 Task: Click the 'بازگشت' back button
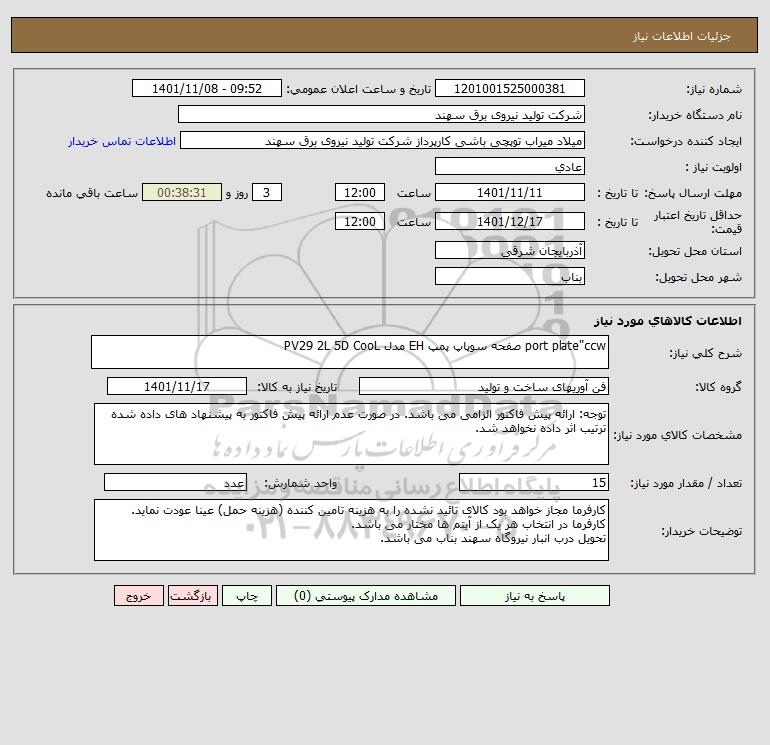click(x=192, y=596)
